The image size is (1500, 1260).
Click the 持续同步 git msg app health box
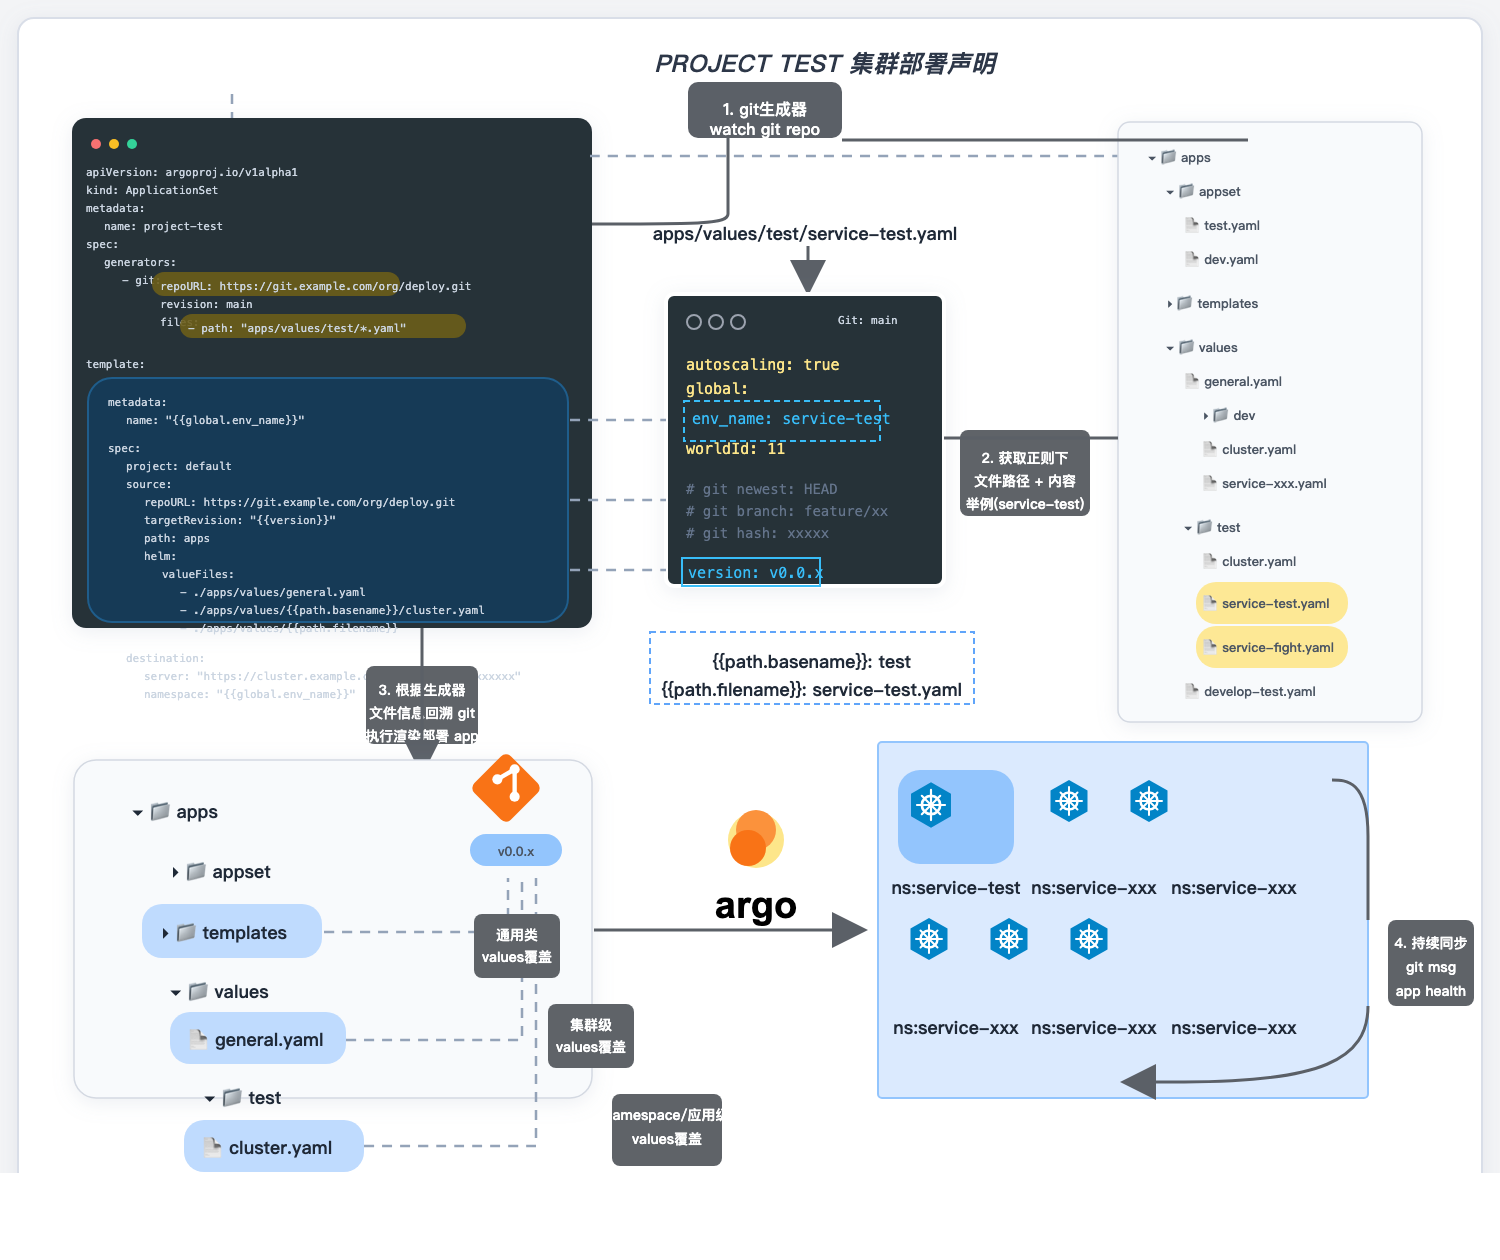point(1430,963)
